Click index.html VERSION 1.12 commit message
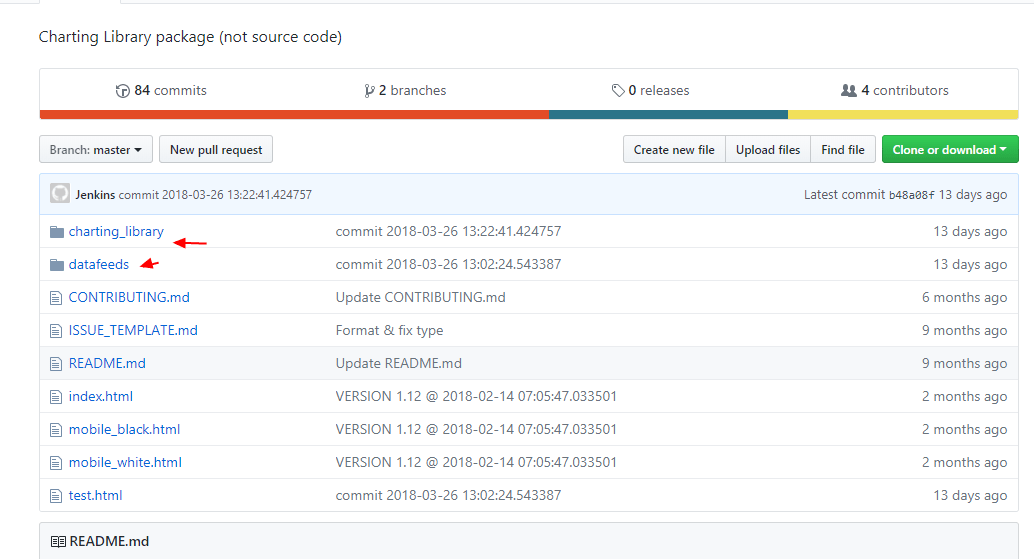 click(x=476, y=396)
